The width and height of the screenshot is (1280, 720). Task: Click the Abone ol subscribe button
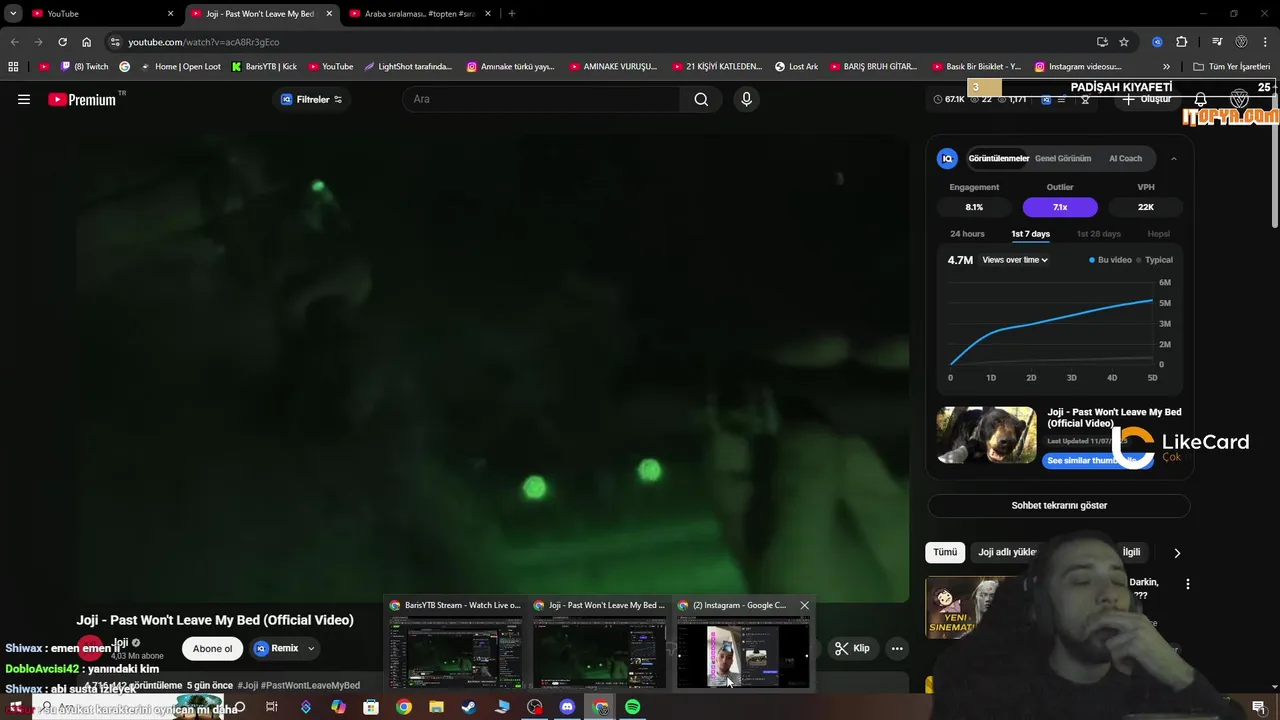pos(212,649)
